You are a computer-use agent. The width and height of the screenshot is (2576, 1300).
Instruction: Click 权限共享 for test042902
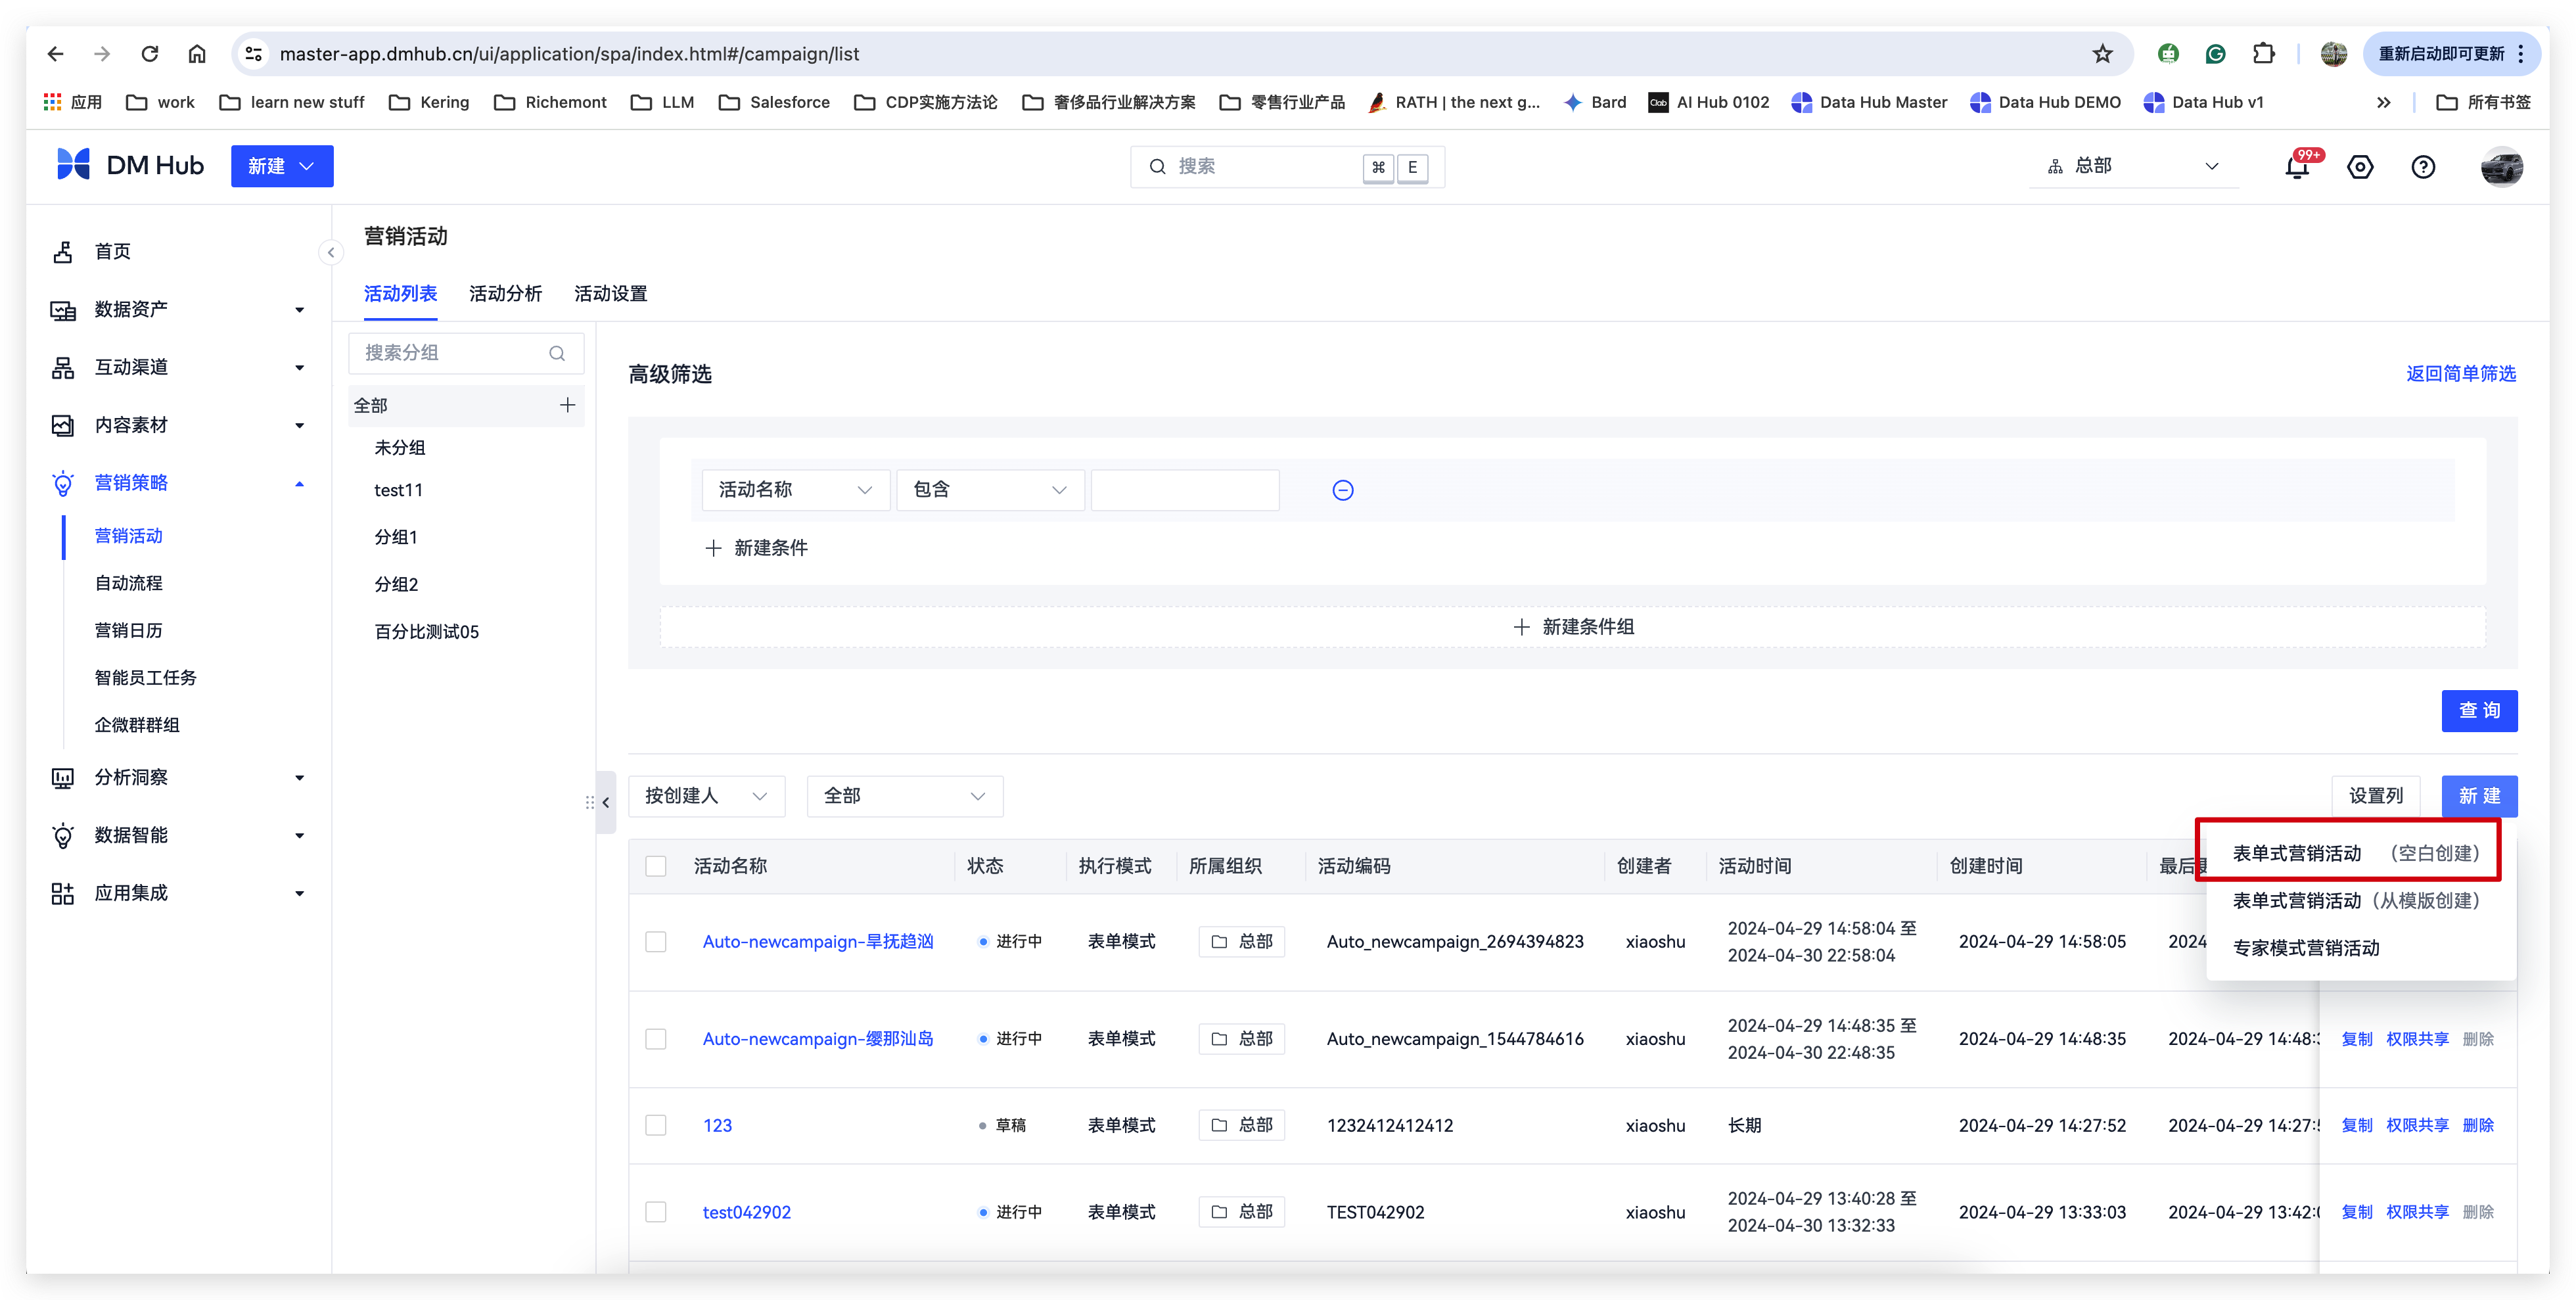click(2417, 1212)
